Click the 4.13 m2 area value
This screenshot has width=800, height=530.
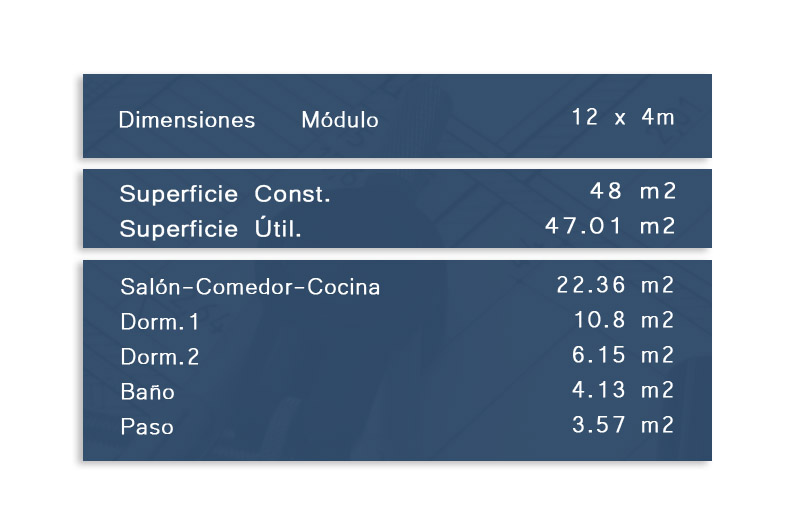click(x=624, y=390)
